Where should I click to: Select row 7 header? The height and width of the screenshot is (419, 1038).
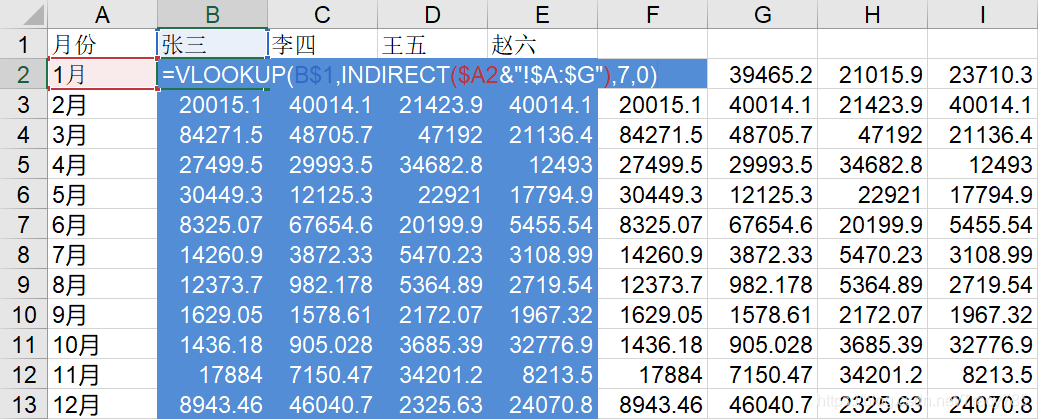[x=24, y=224]
